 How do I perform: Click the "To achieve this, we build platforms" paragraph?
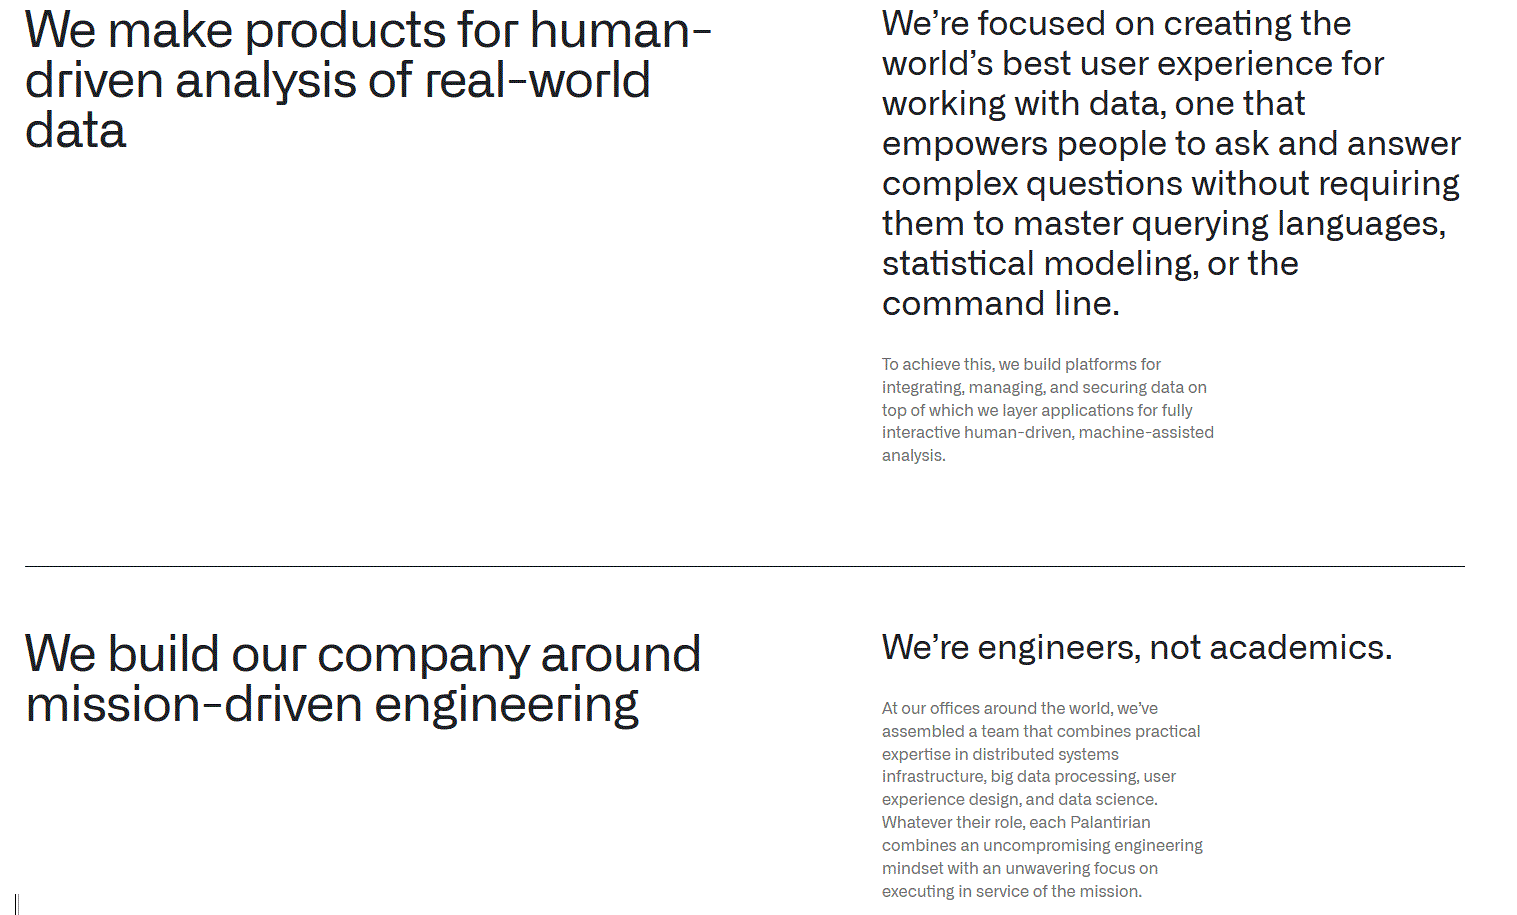tap(1048, 410)
